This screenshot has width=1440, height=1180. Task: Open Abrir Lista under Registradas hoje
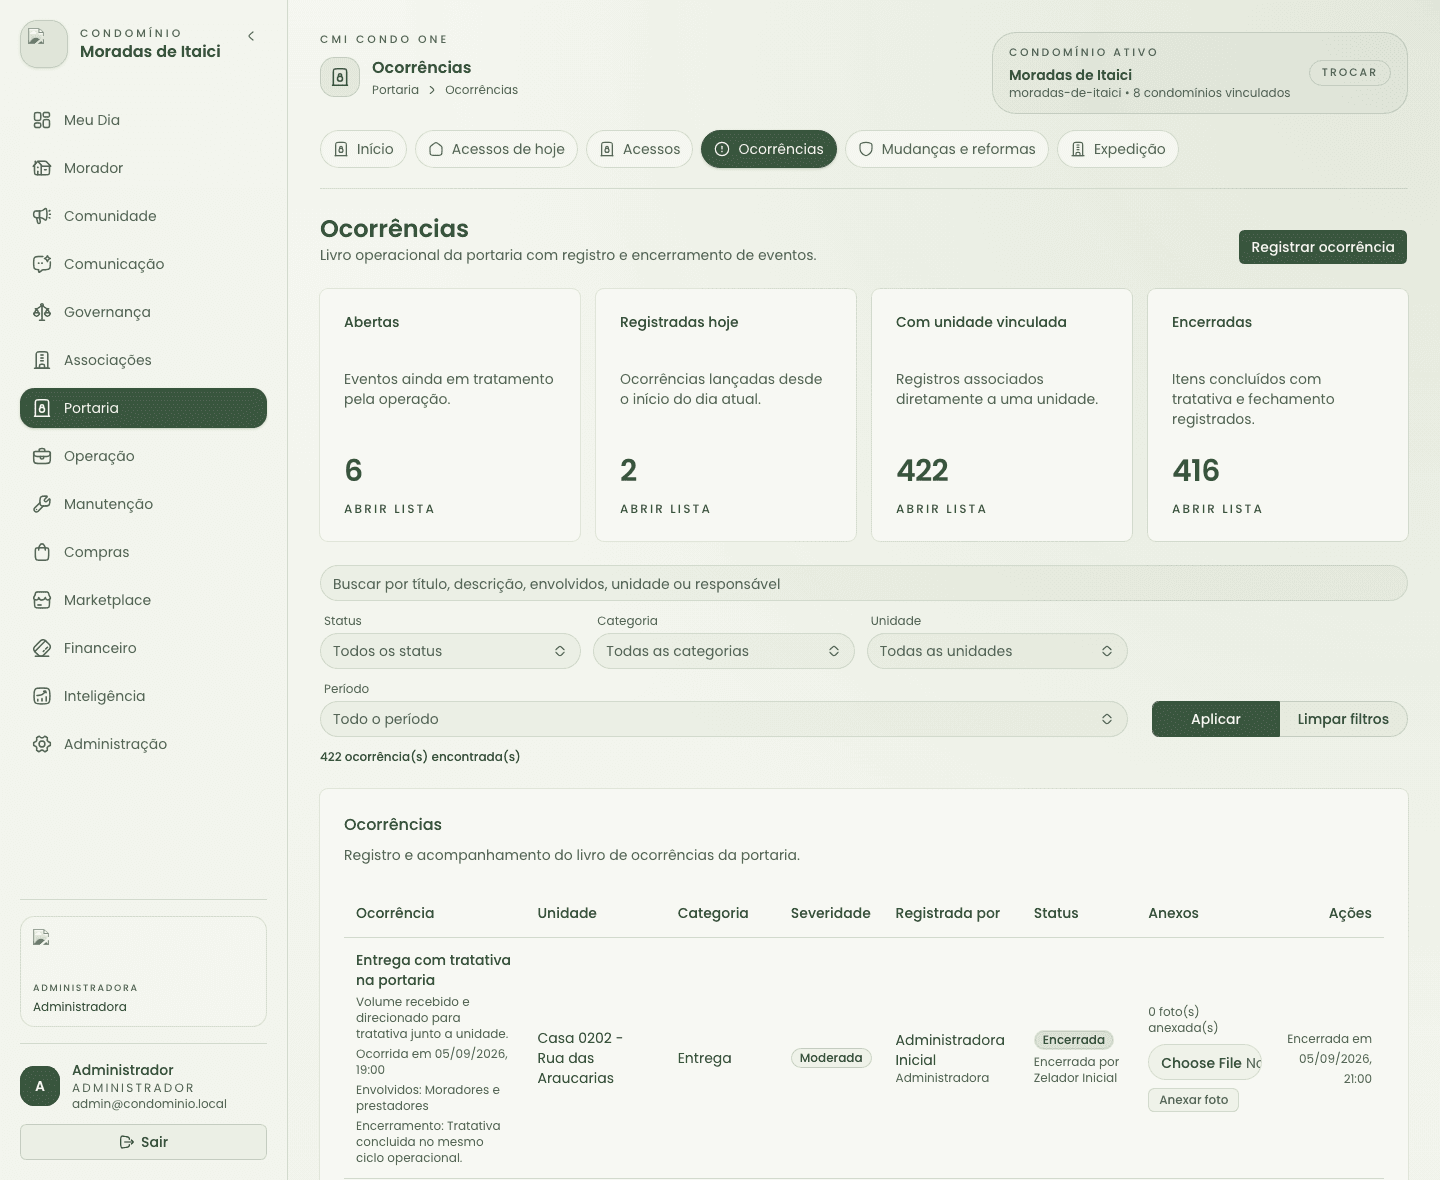665,509
